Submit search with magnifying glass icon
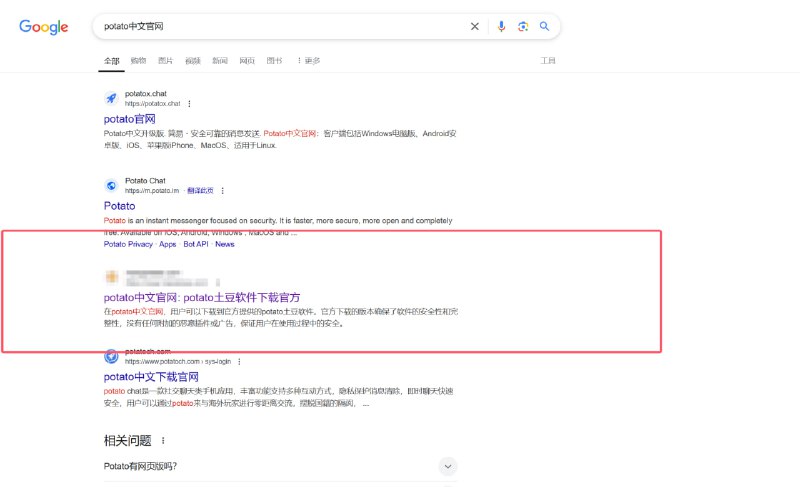This screenshot has width=800, height=487. (x=544, y=27)
